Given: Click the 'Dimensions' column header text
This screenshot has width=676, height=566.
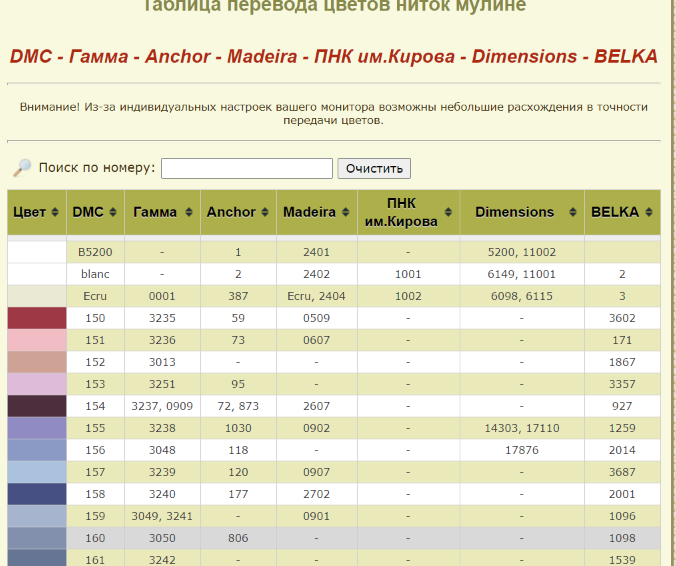Looking at the screenshot, I should pyautogui.click(x=514, y=212).
